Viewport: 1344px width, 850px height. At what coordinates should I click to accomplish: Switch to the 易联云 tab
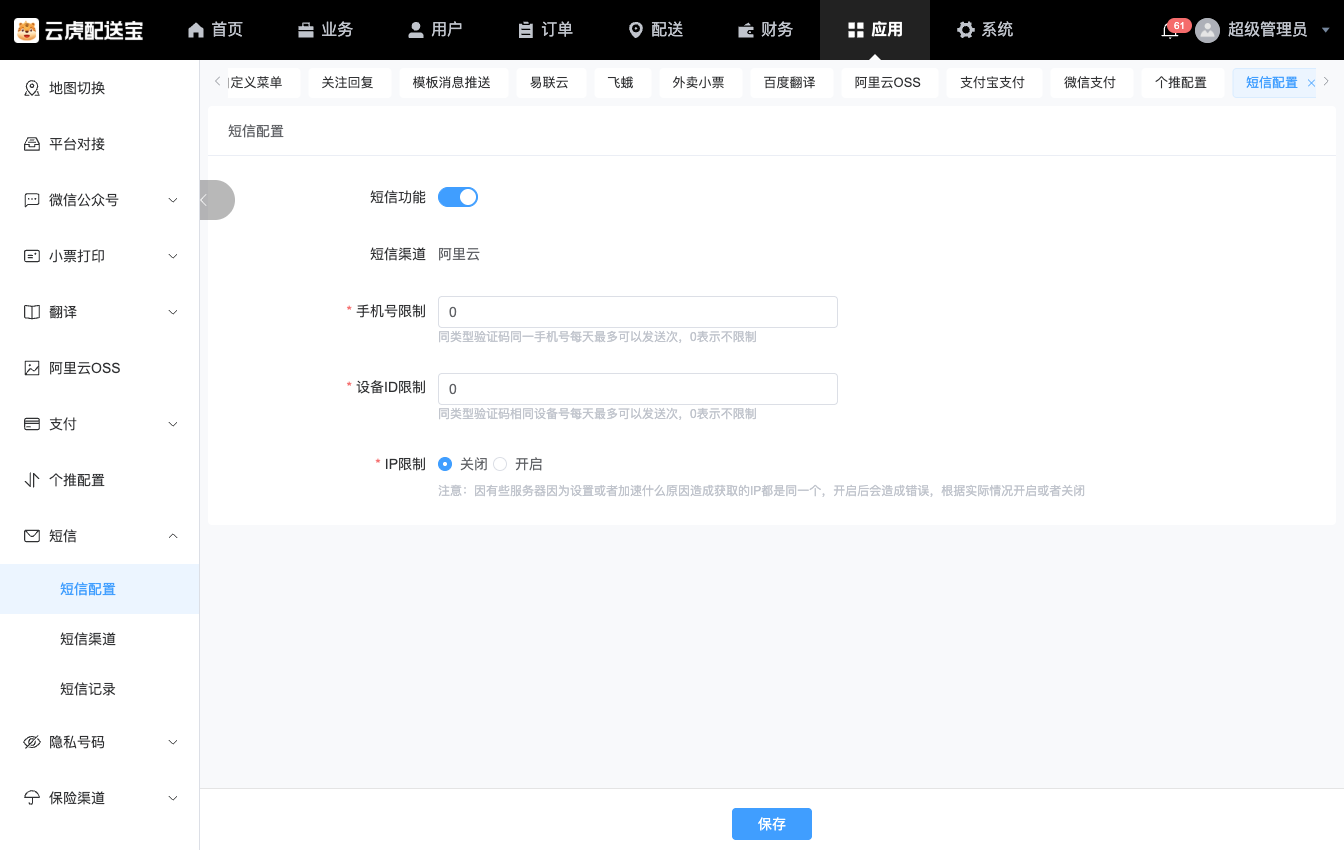pos(549,83)
